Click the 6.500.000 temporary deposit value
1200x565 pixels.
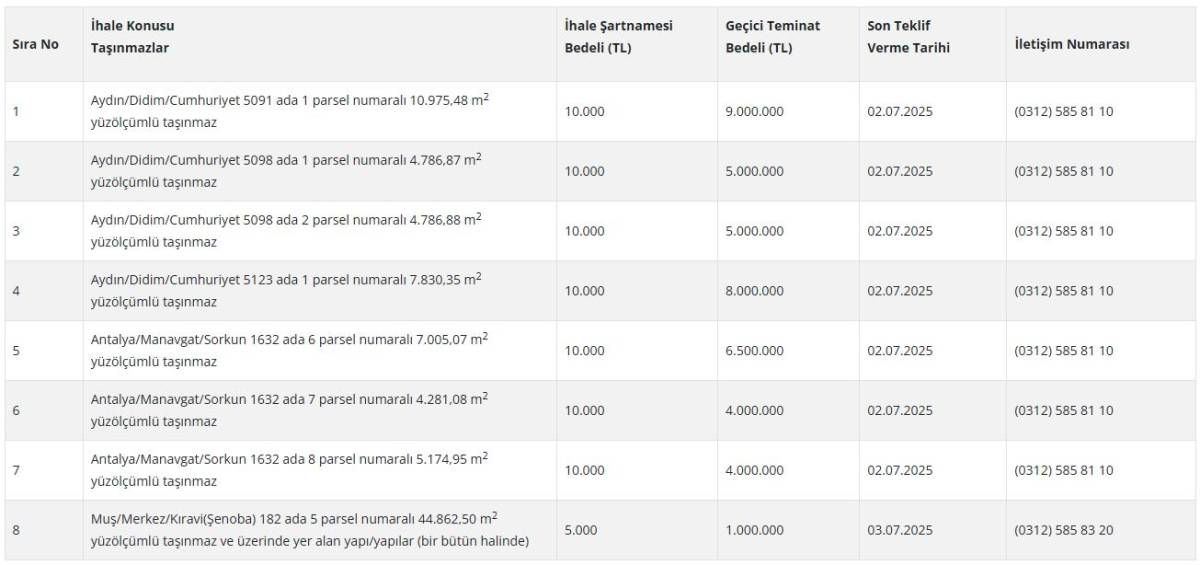(755, 351)
